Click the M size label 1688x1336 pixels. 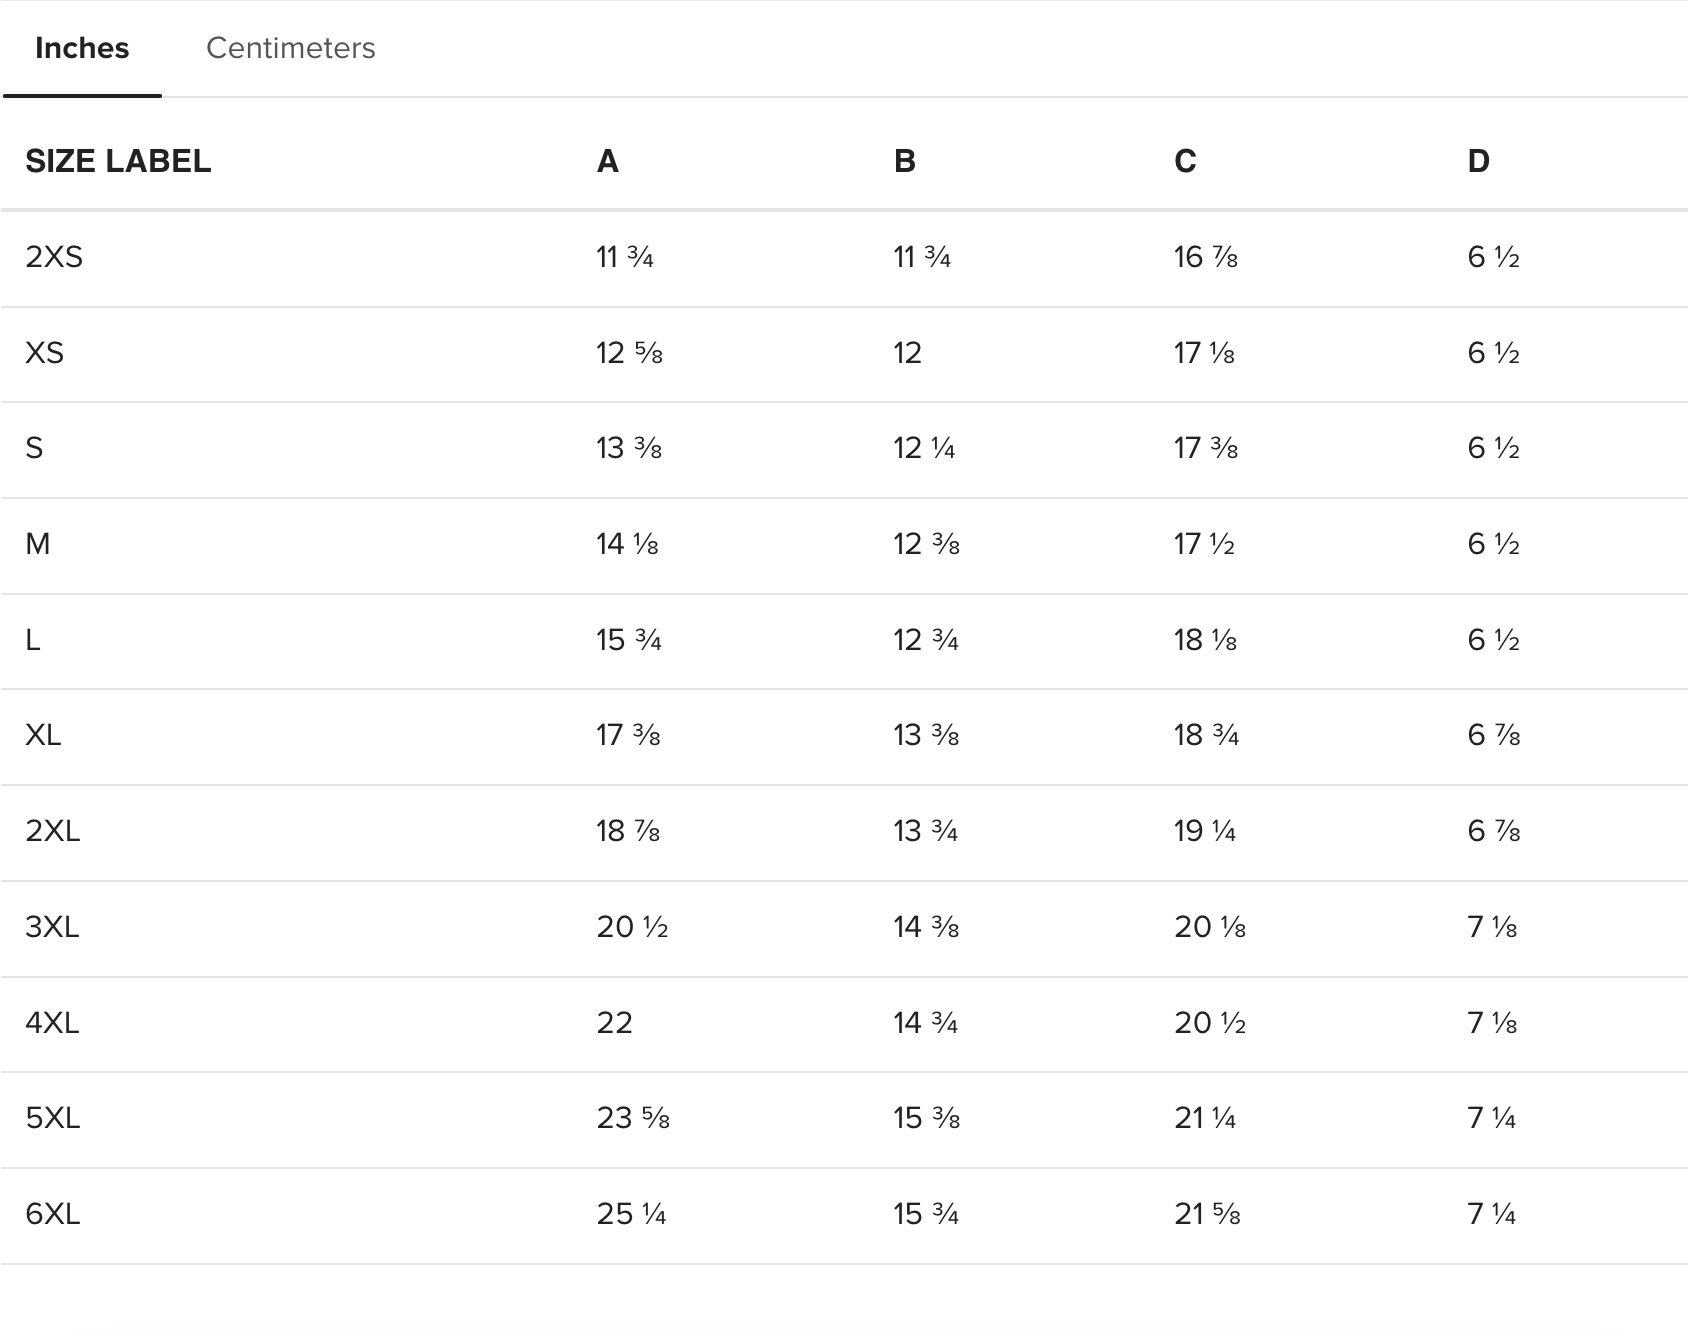[37, 544]
